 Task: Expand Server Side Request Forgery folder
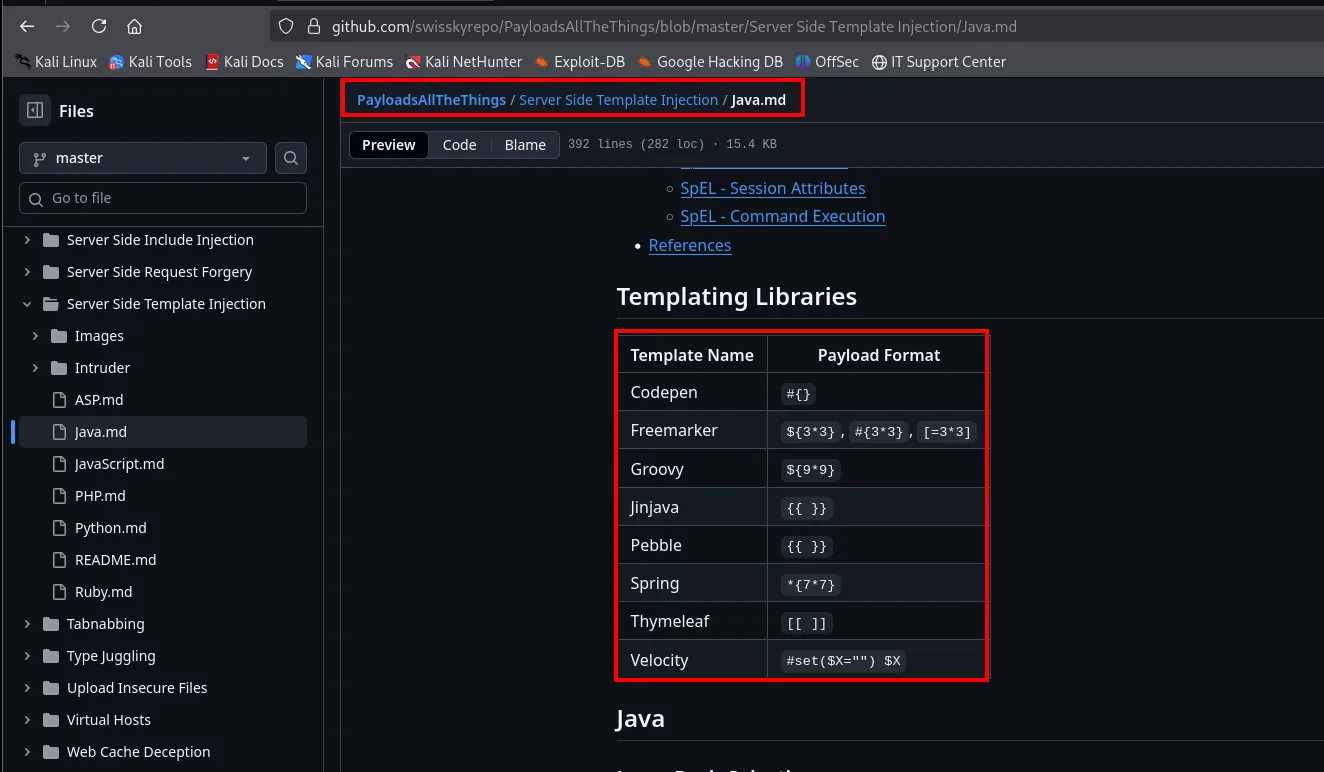click(27, 272)
